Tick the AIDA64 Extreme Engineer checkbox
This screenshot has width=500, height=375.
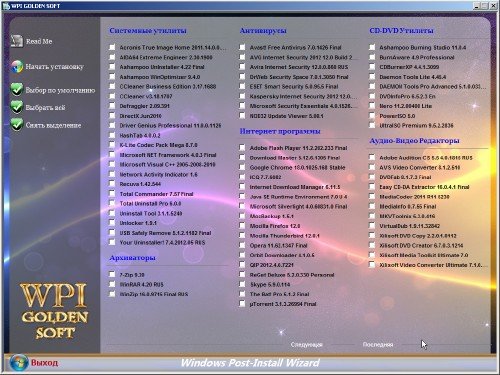click(x=112, y=57)
